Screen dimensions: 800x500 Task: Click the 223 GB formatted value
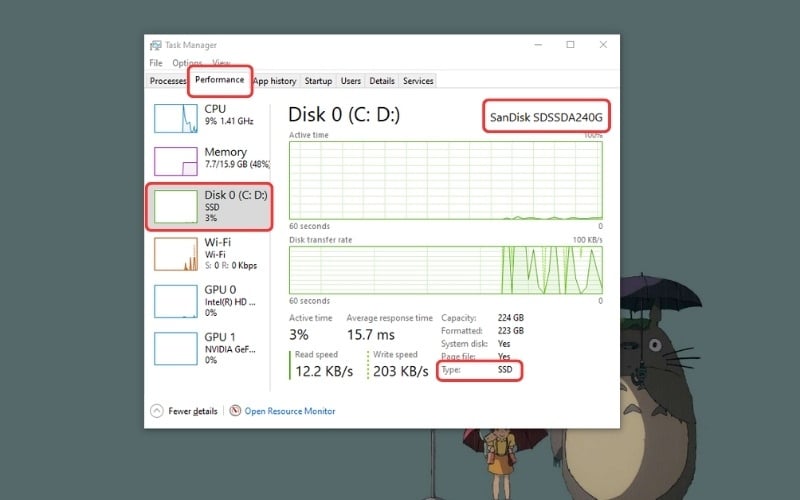tap(511, 331)
